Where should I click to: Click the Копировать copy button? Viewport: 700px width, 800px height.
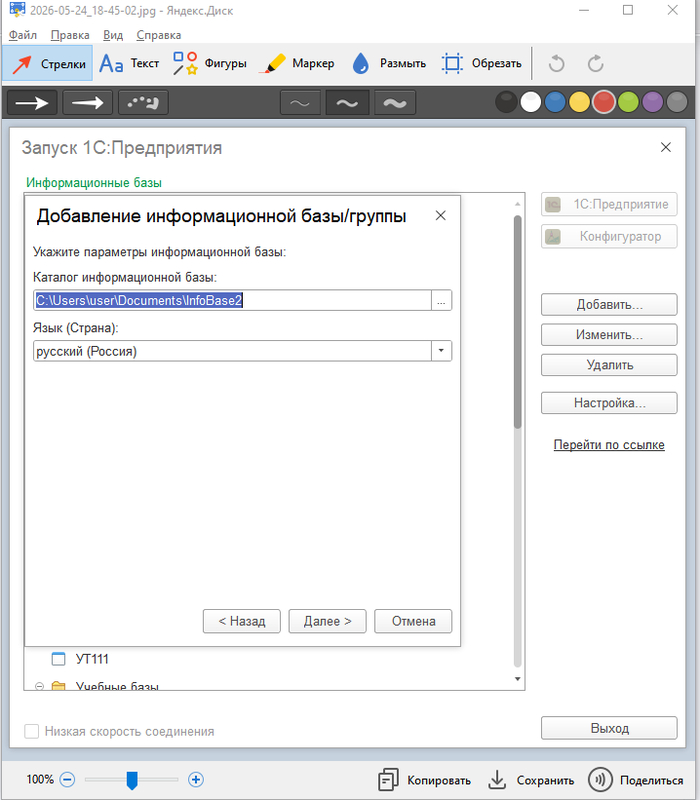[424, 780]
